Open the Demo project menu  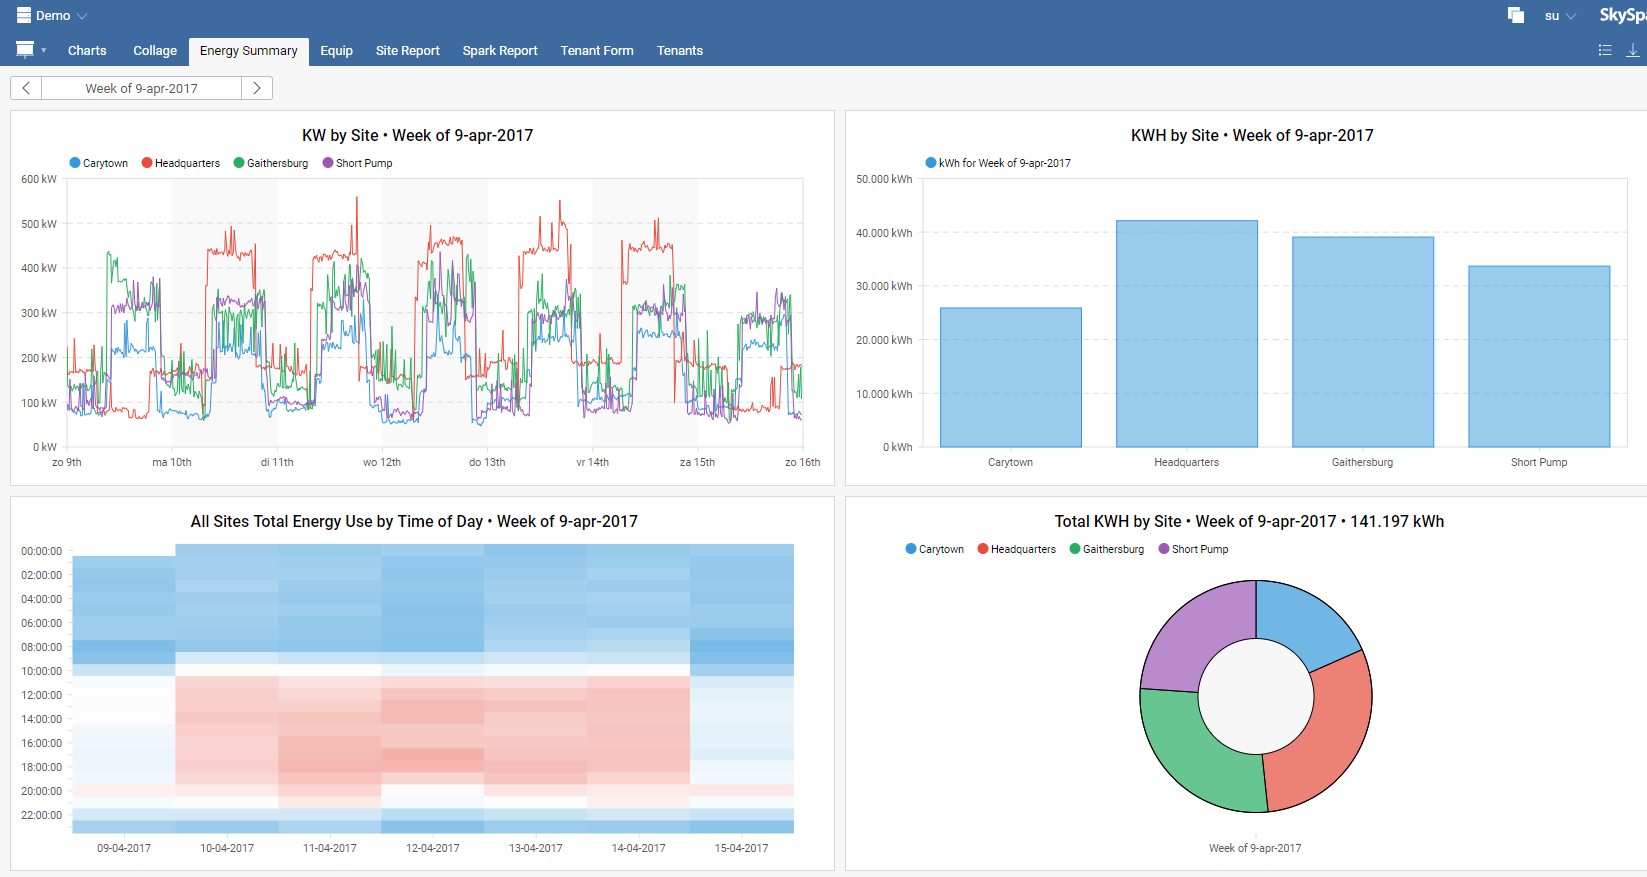(52, 15)
